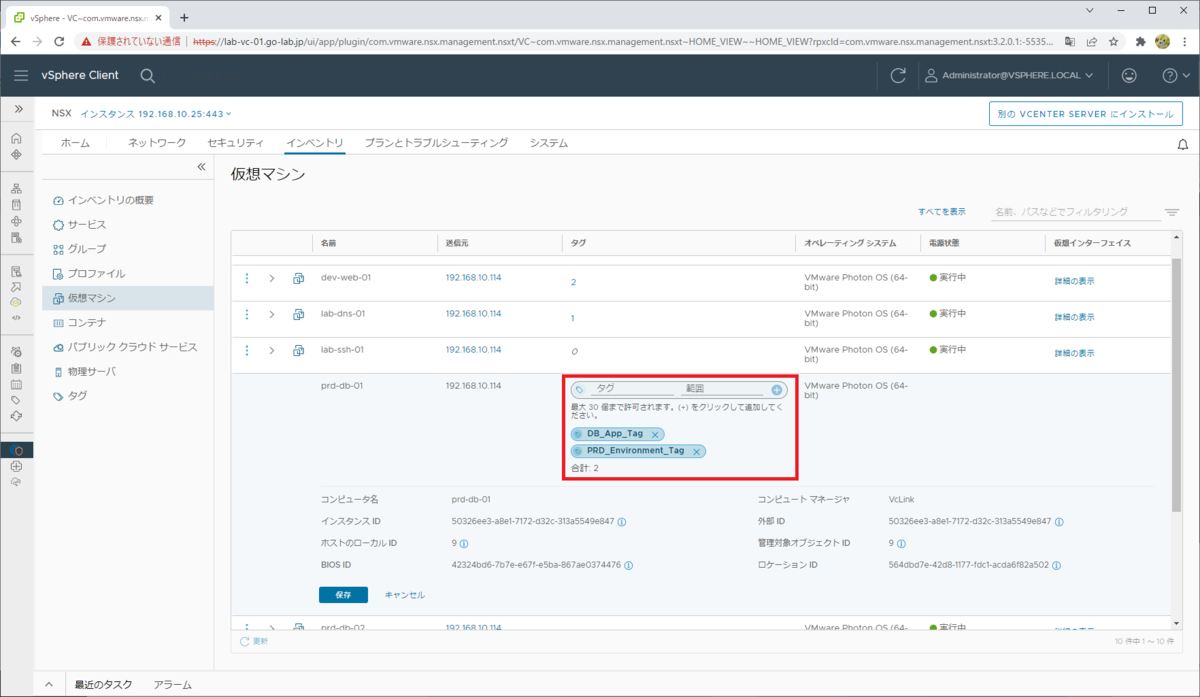Click the filter lines icon
Screen dimensions: 1200x697
pyautogui.click(x=1172, y=212)
